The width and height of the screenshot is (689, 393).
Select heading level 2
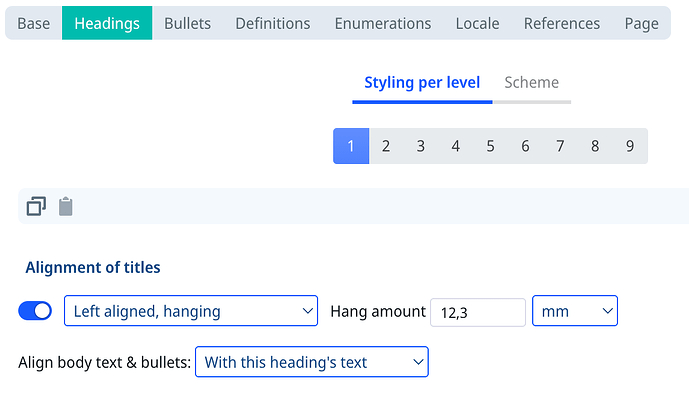pyautogui.click(x=386, y=146)
